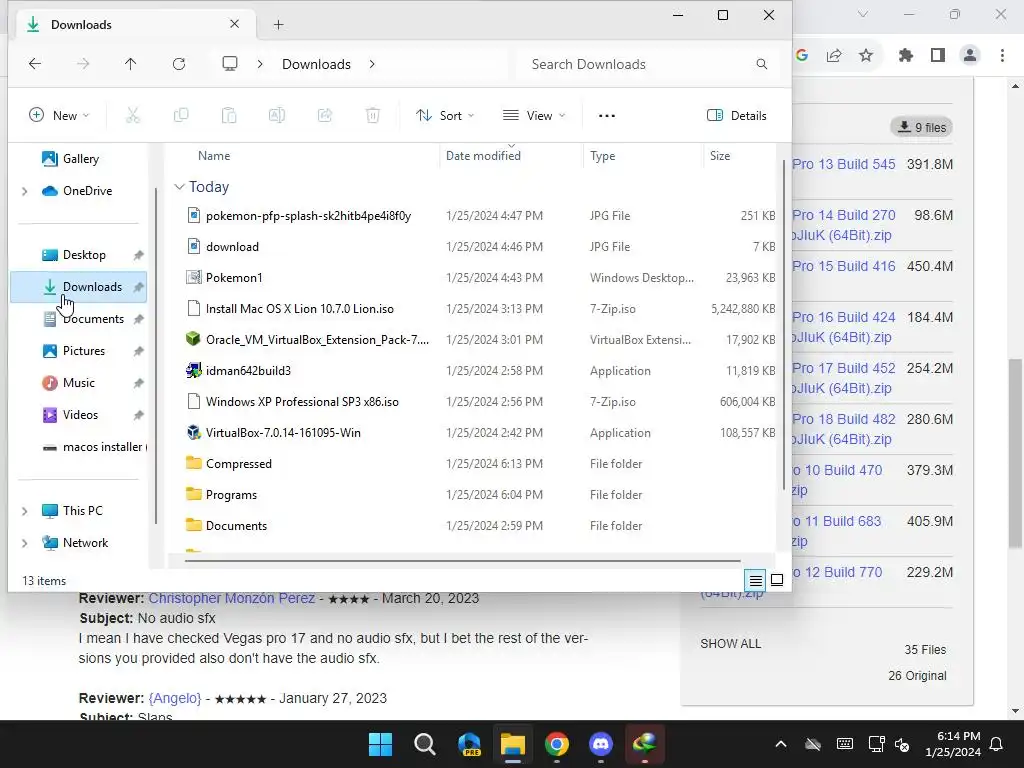Open the Videos quick access folder

80,415
